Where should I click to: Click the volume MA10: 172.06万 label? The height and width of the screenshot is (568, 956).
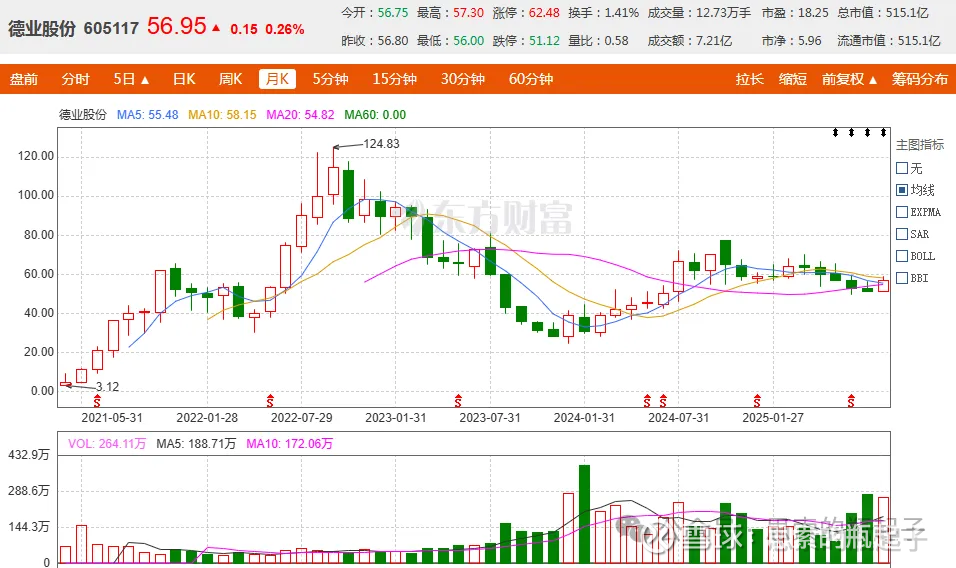coord(289,444)
